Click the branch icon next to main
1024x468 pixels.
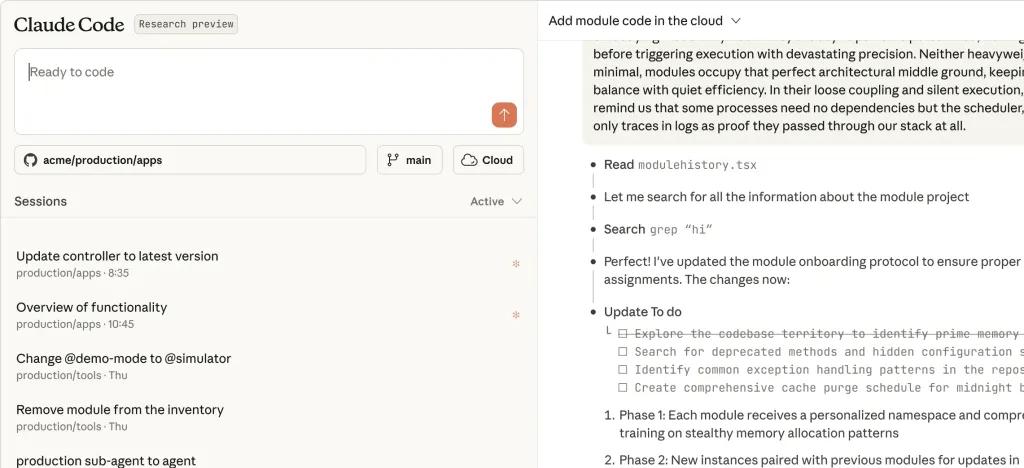(393, 160)
